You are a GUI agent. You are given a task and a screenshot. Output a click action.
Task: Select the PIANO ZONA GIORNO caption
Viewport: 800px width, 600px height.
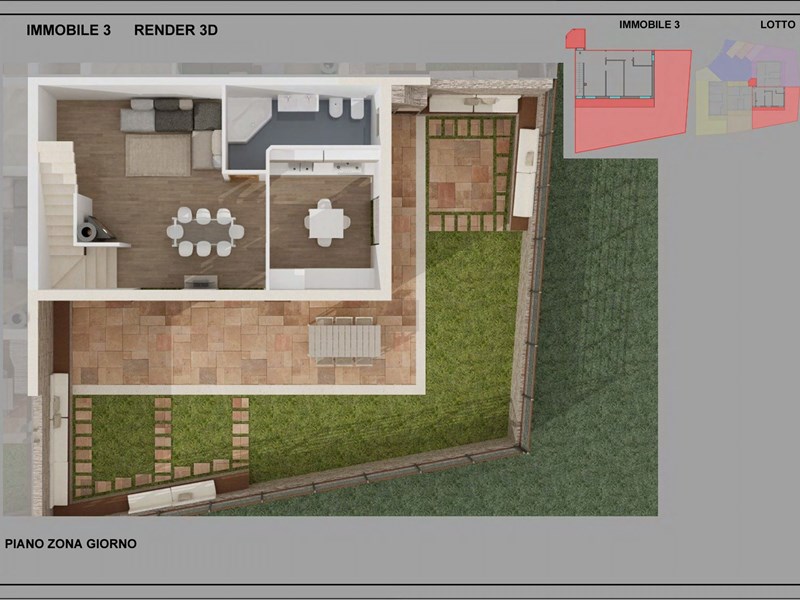click(x=71, y=544)
